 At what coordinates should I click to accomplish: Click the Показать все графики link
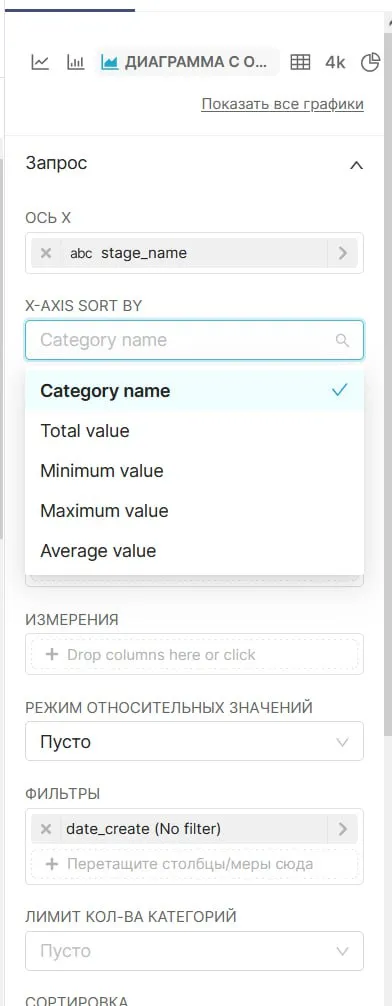tap(282, 104)
